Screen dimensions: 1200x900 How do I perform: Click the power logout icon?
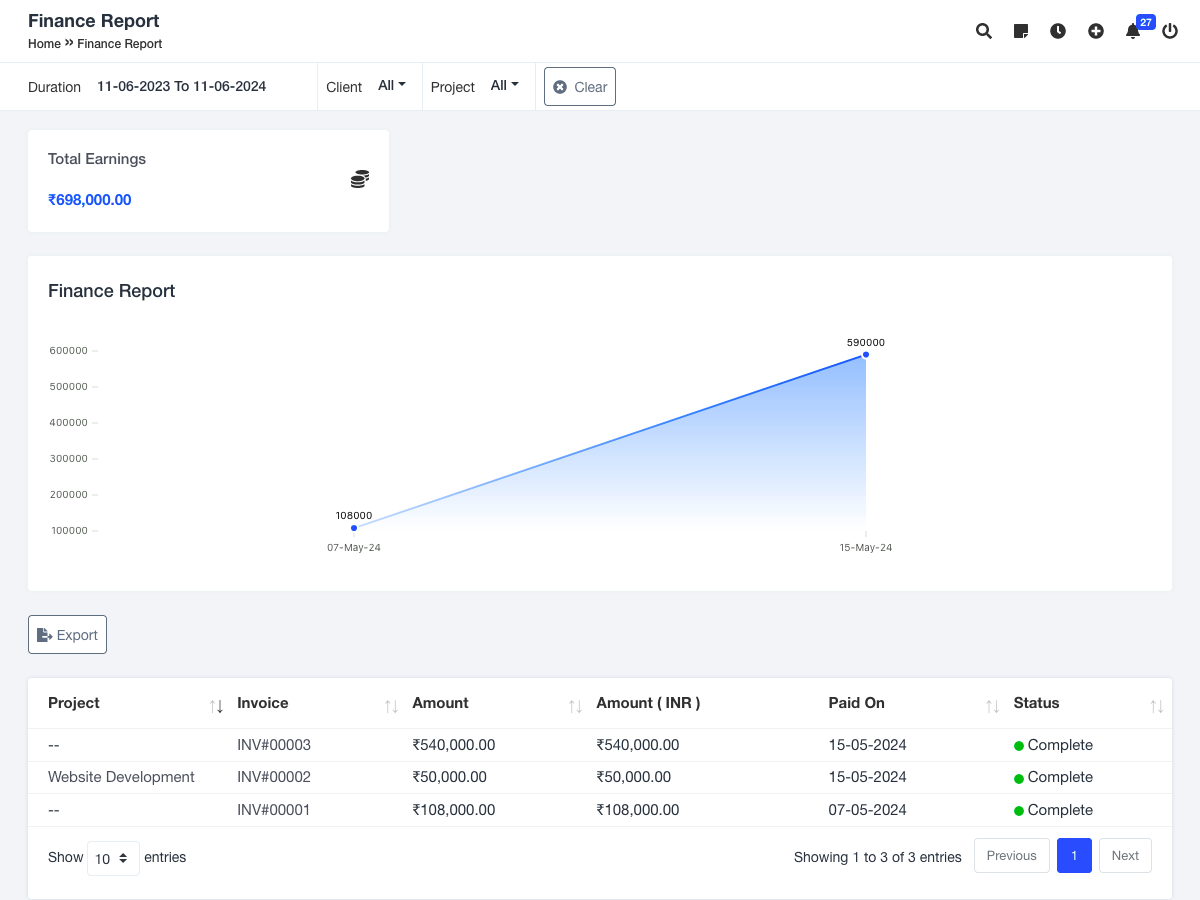point(1170,31)
